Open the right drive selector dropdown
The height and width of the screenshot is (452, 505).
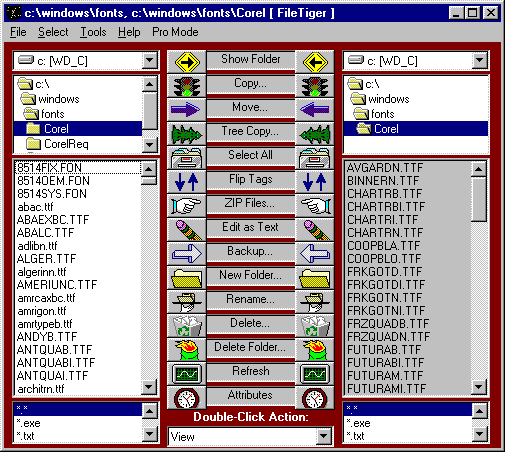click(x=479, y=60)
